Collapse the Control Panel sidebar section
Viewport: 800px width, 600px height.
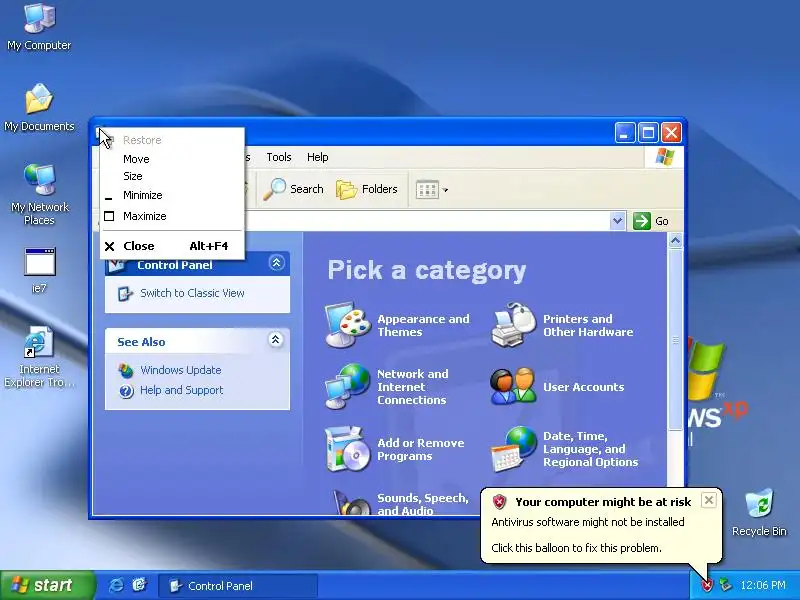pyautogui.click(x=276, y=263)
